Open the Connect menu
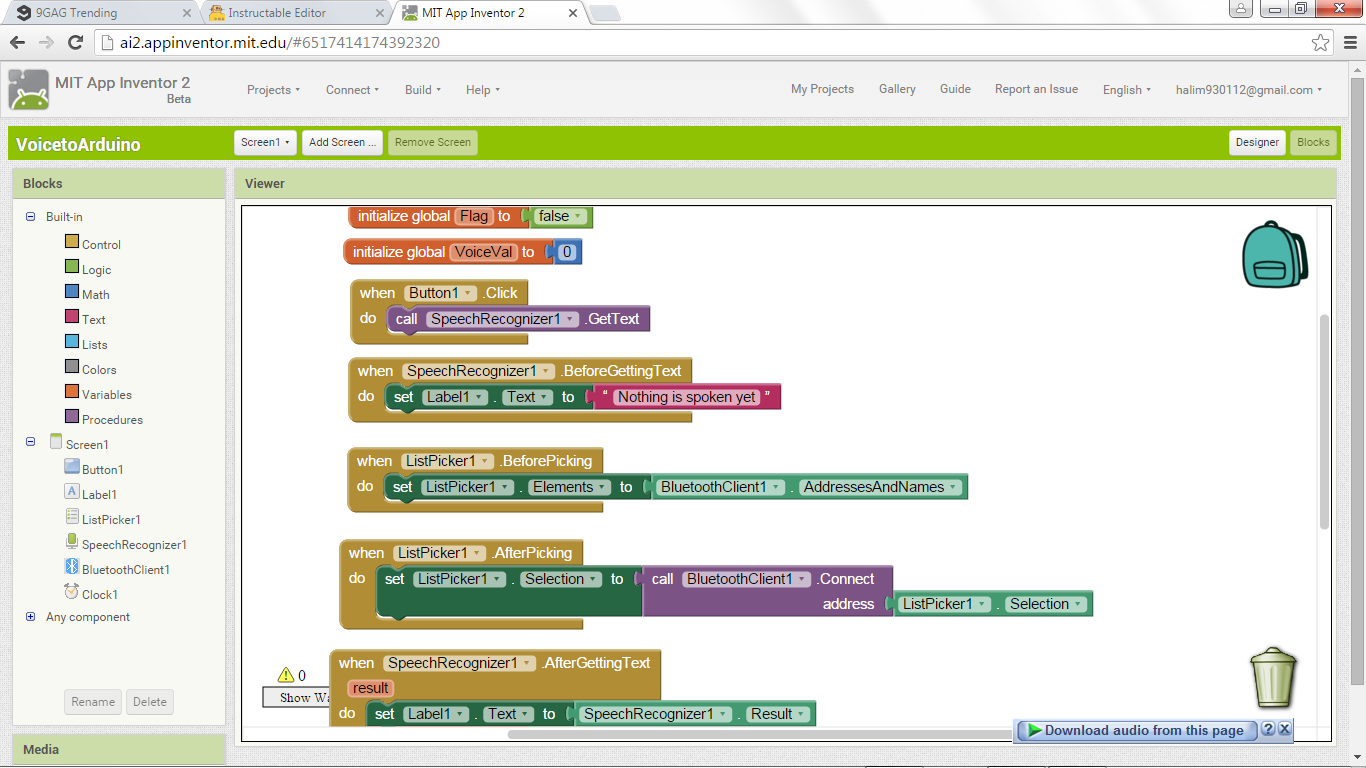 pyautogui.click(x=353, y=90)
